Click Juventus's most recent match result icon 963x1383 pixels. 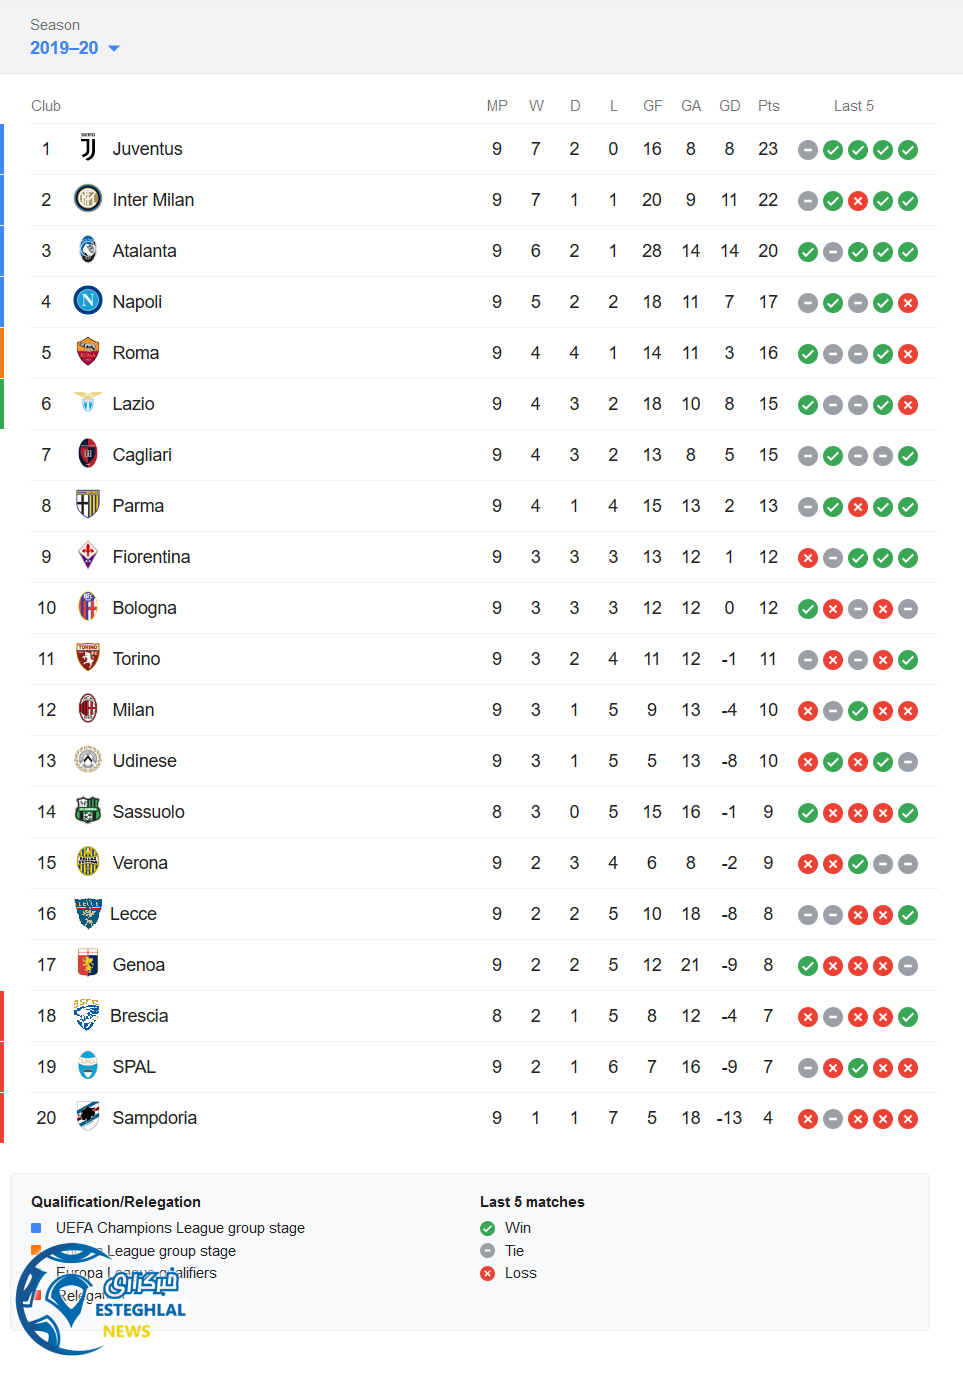[908, 150]
